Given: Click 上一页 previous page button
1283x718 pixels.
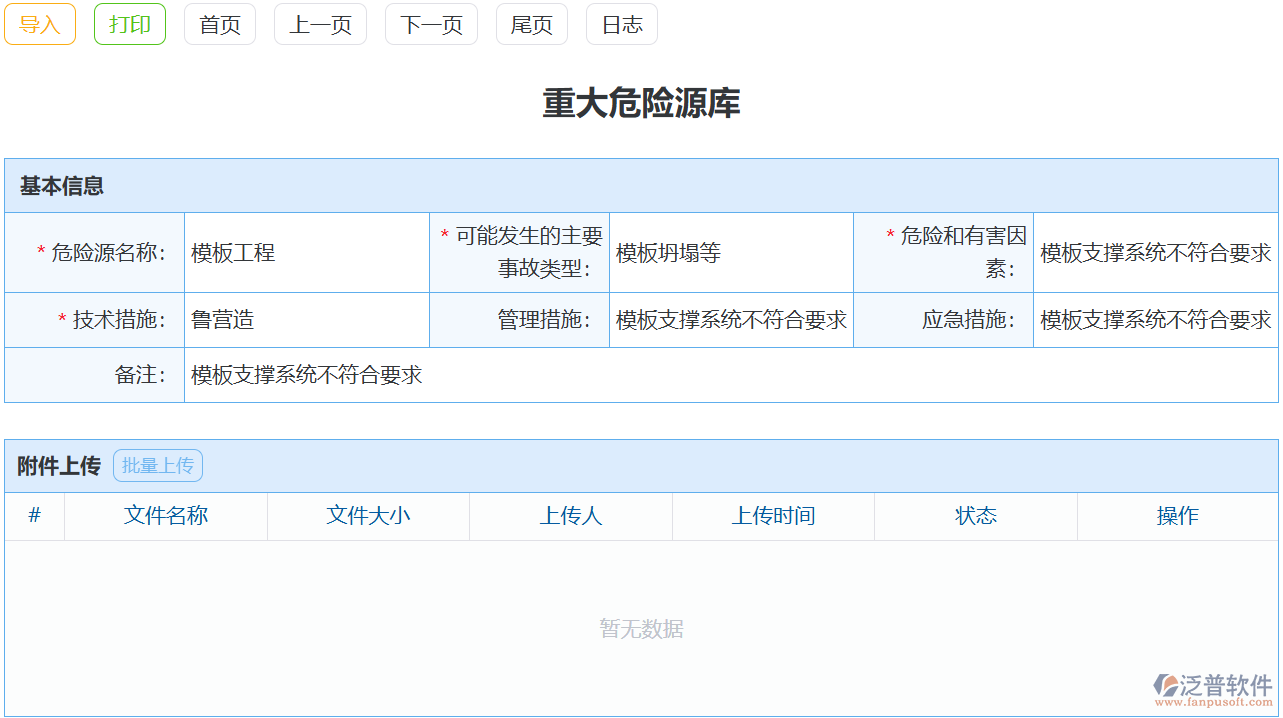Looking at the screenshot, I should tap(320, 24).
